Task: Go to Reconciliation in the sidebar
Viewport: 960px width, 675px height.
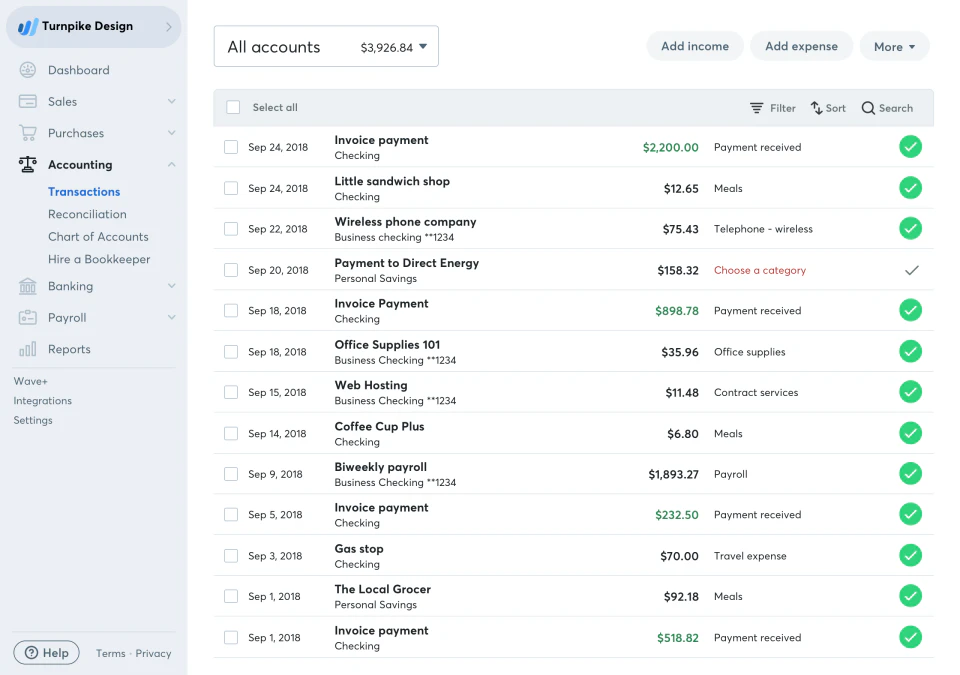Action: [x=87, y=214]
